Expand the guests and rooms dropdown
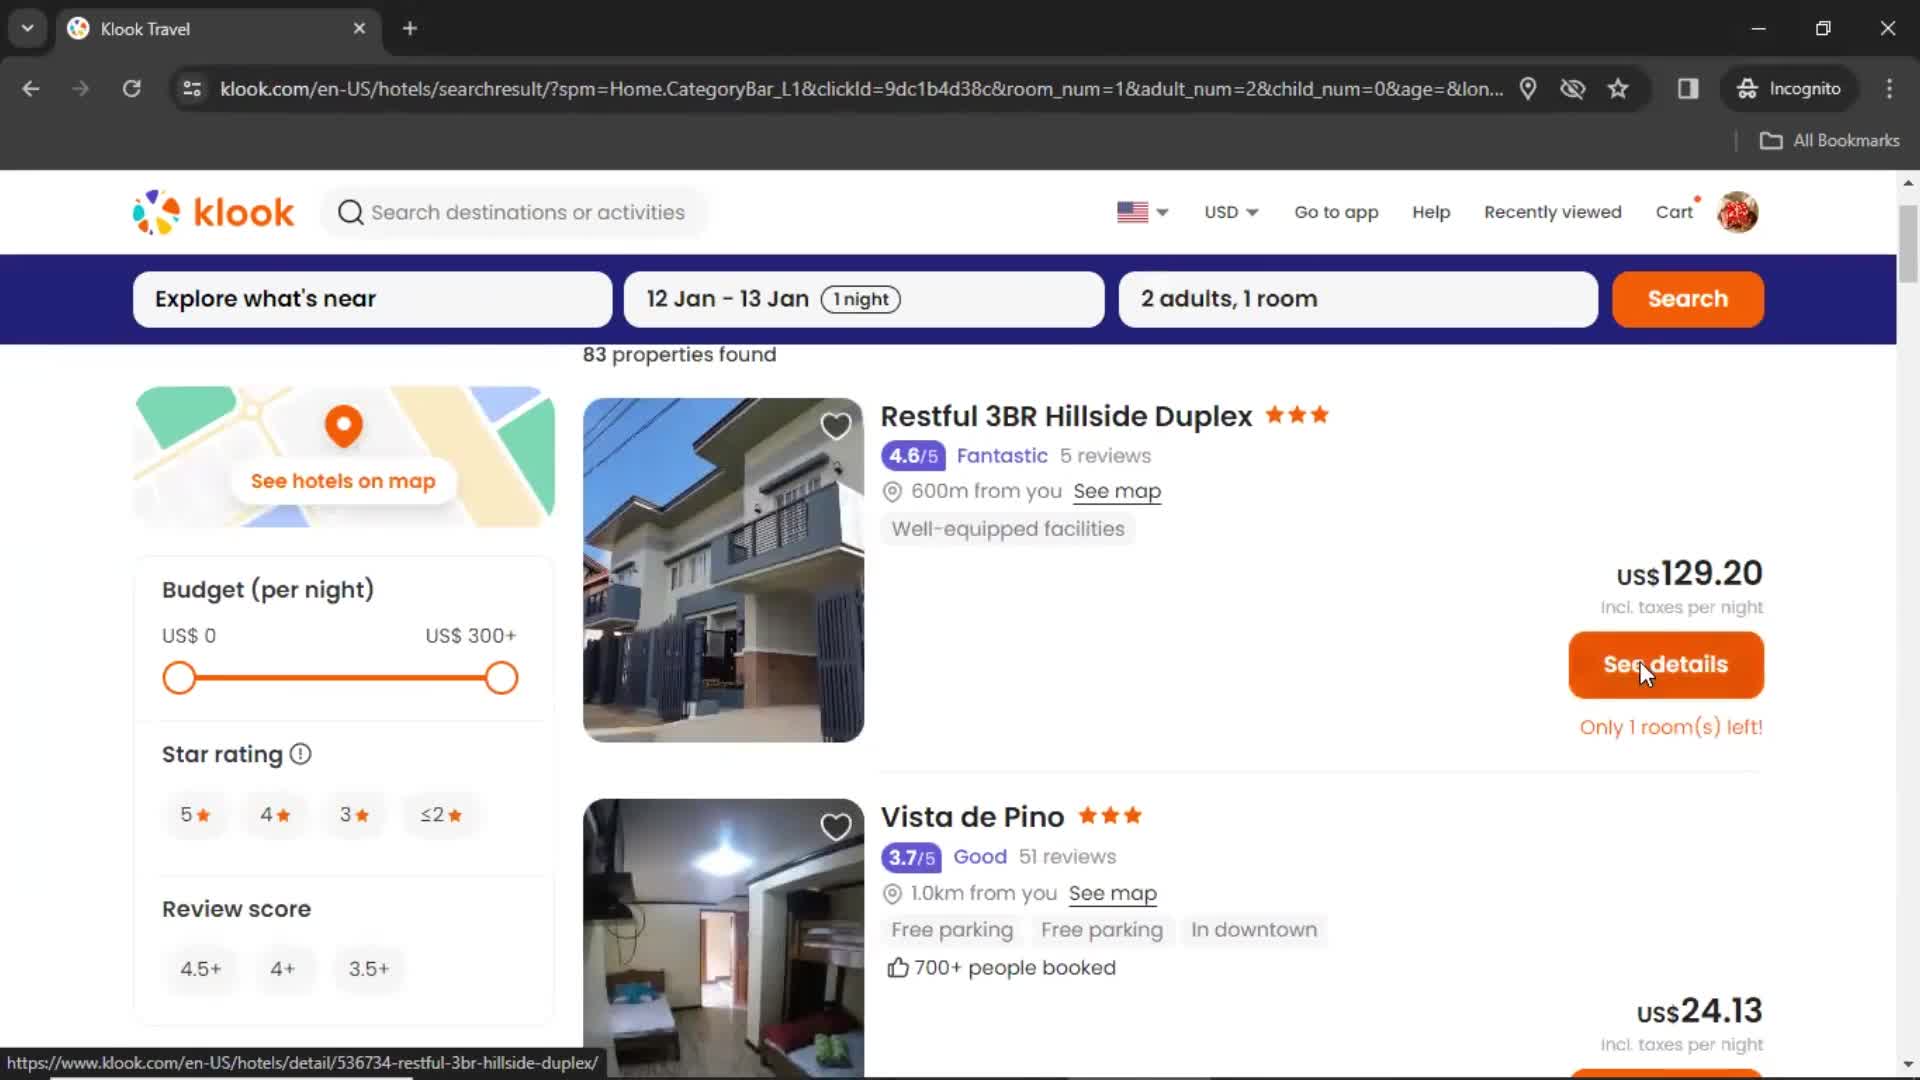This screenshot has height=1080, width=1920. 1358,298
